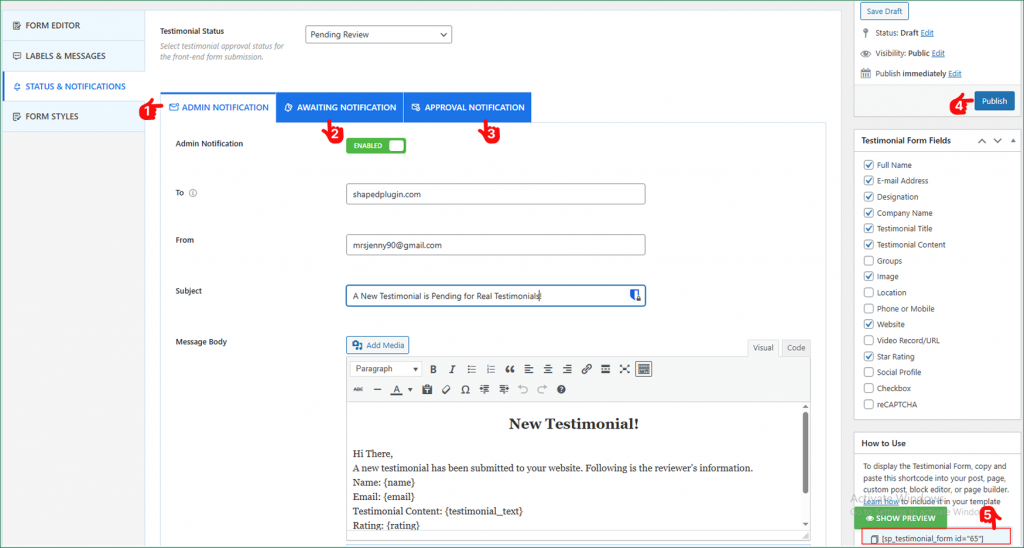The width and height of the screenshot is (1024, 548).
Task: Increase the paragraph indent
Action: [504, 389]
